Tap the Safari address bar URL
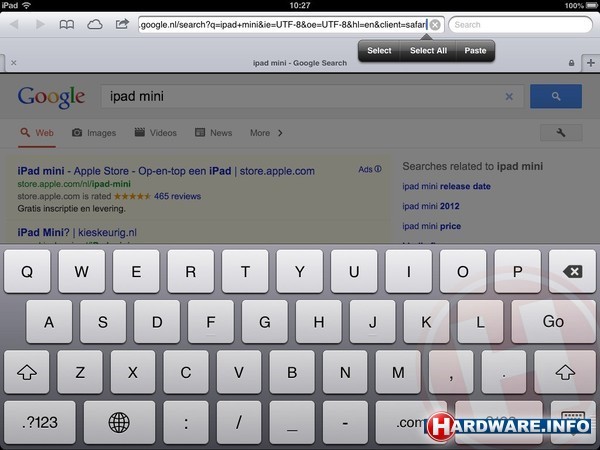Viewport: 600px width, 450px height. 283,25
